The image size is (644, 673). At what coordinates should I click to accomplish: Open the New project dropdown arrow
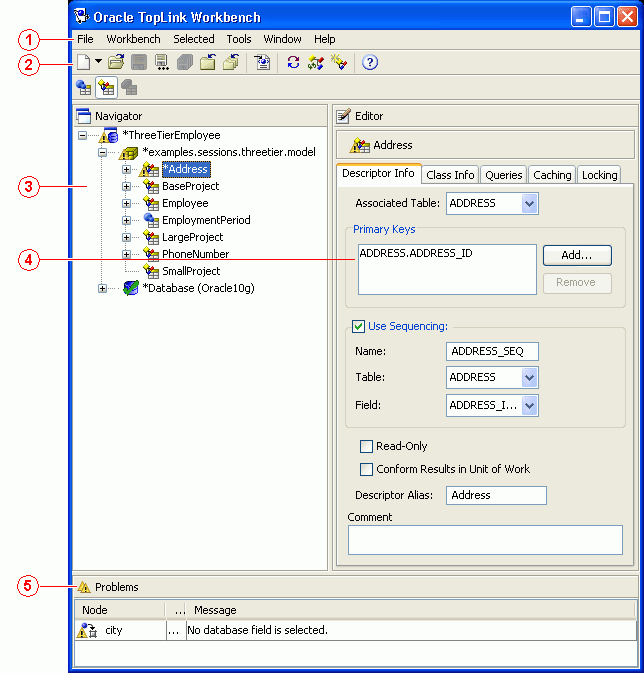98,61
